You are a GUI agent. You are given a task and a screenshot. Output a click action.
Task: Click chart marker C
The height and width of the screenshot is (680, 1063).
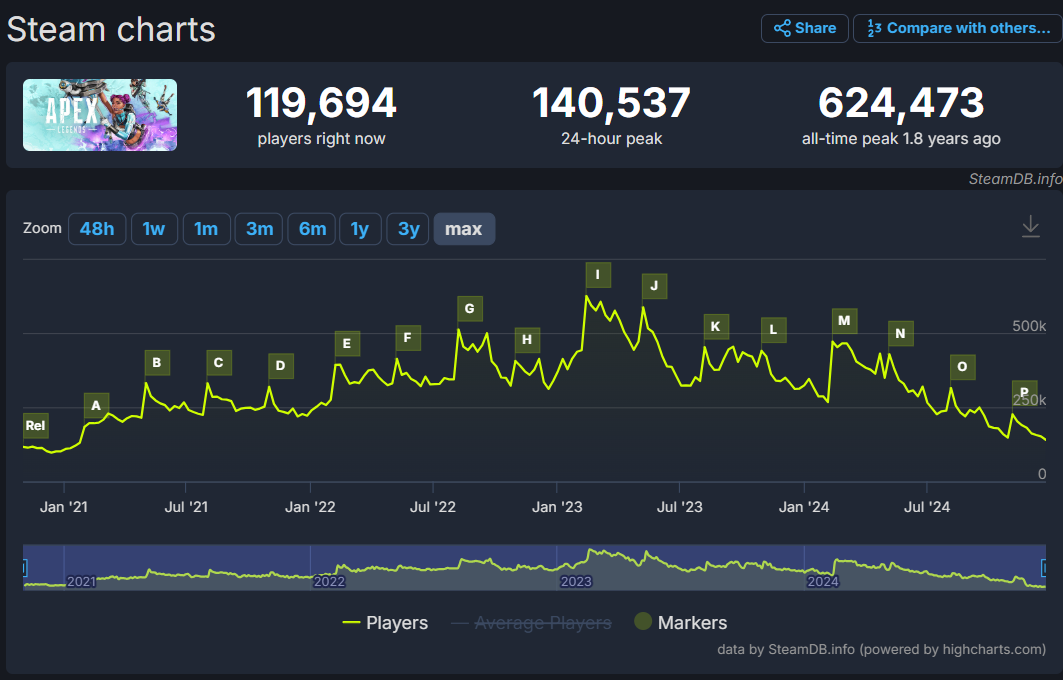219,363
